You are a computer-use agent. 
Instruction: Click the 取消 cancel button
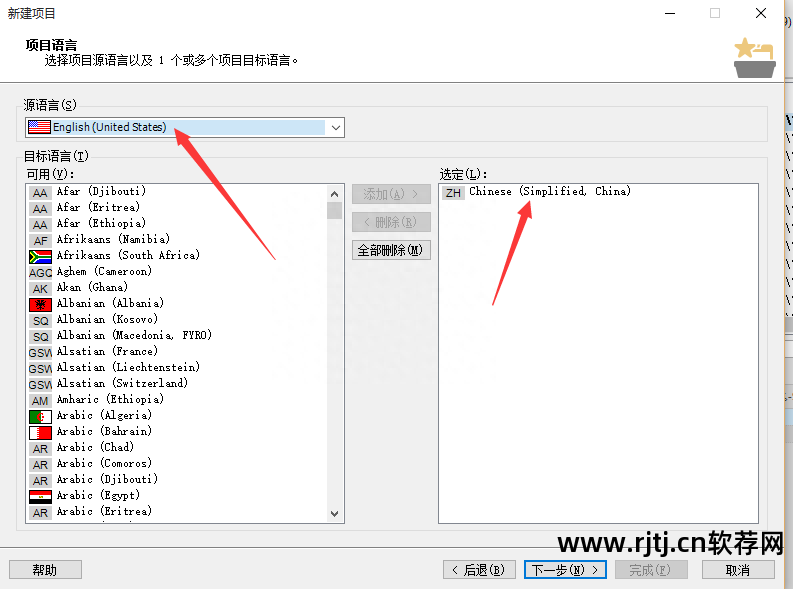tap(738, 570)
